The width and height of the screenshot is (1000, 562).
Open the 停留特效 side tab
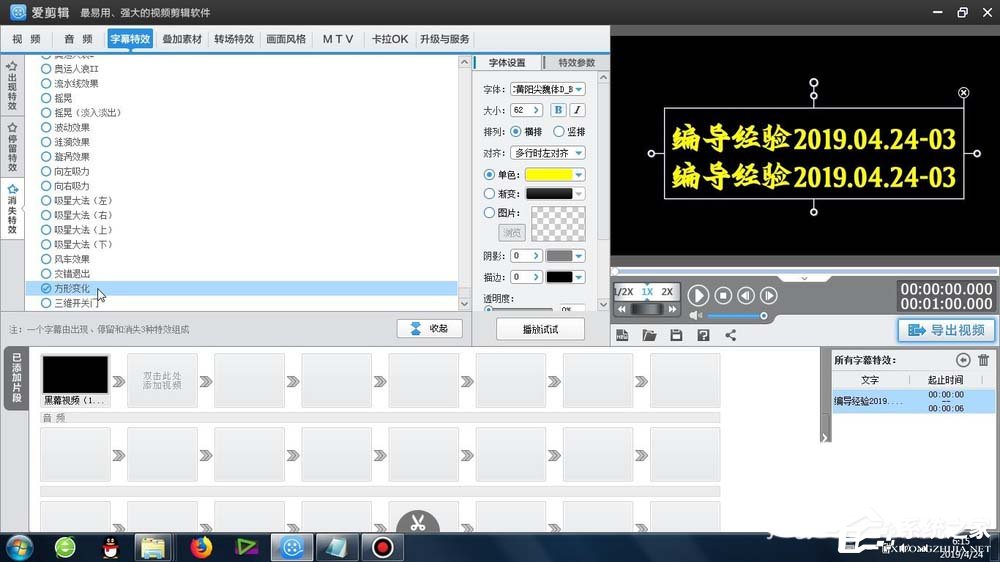pos(12,147)
